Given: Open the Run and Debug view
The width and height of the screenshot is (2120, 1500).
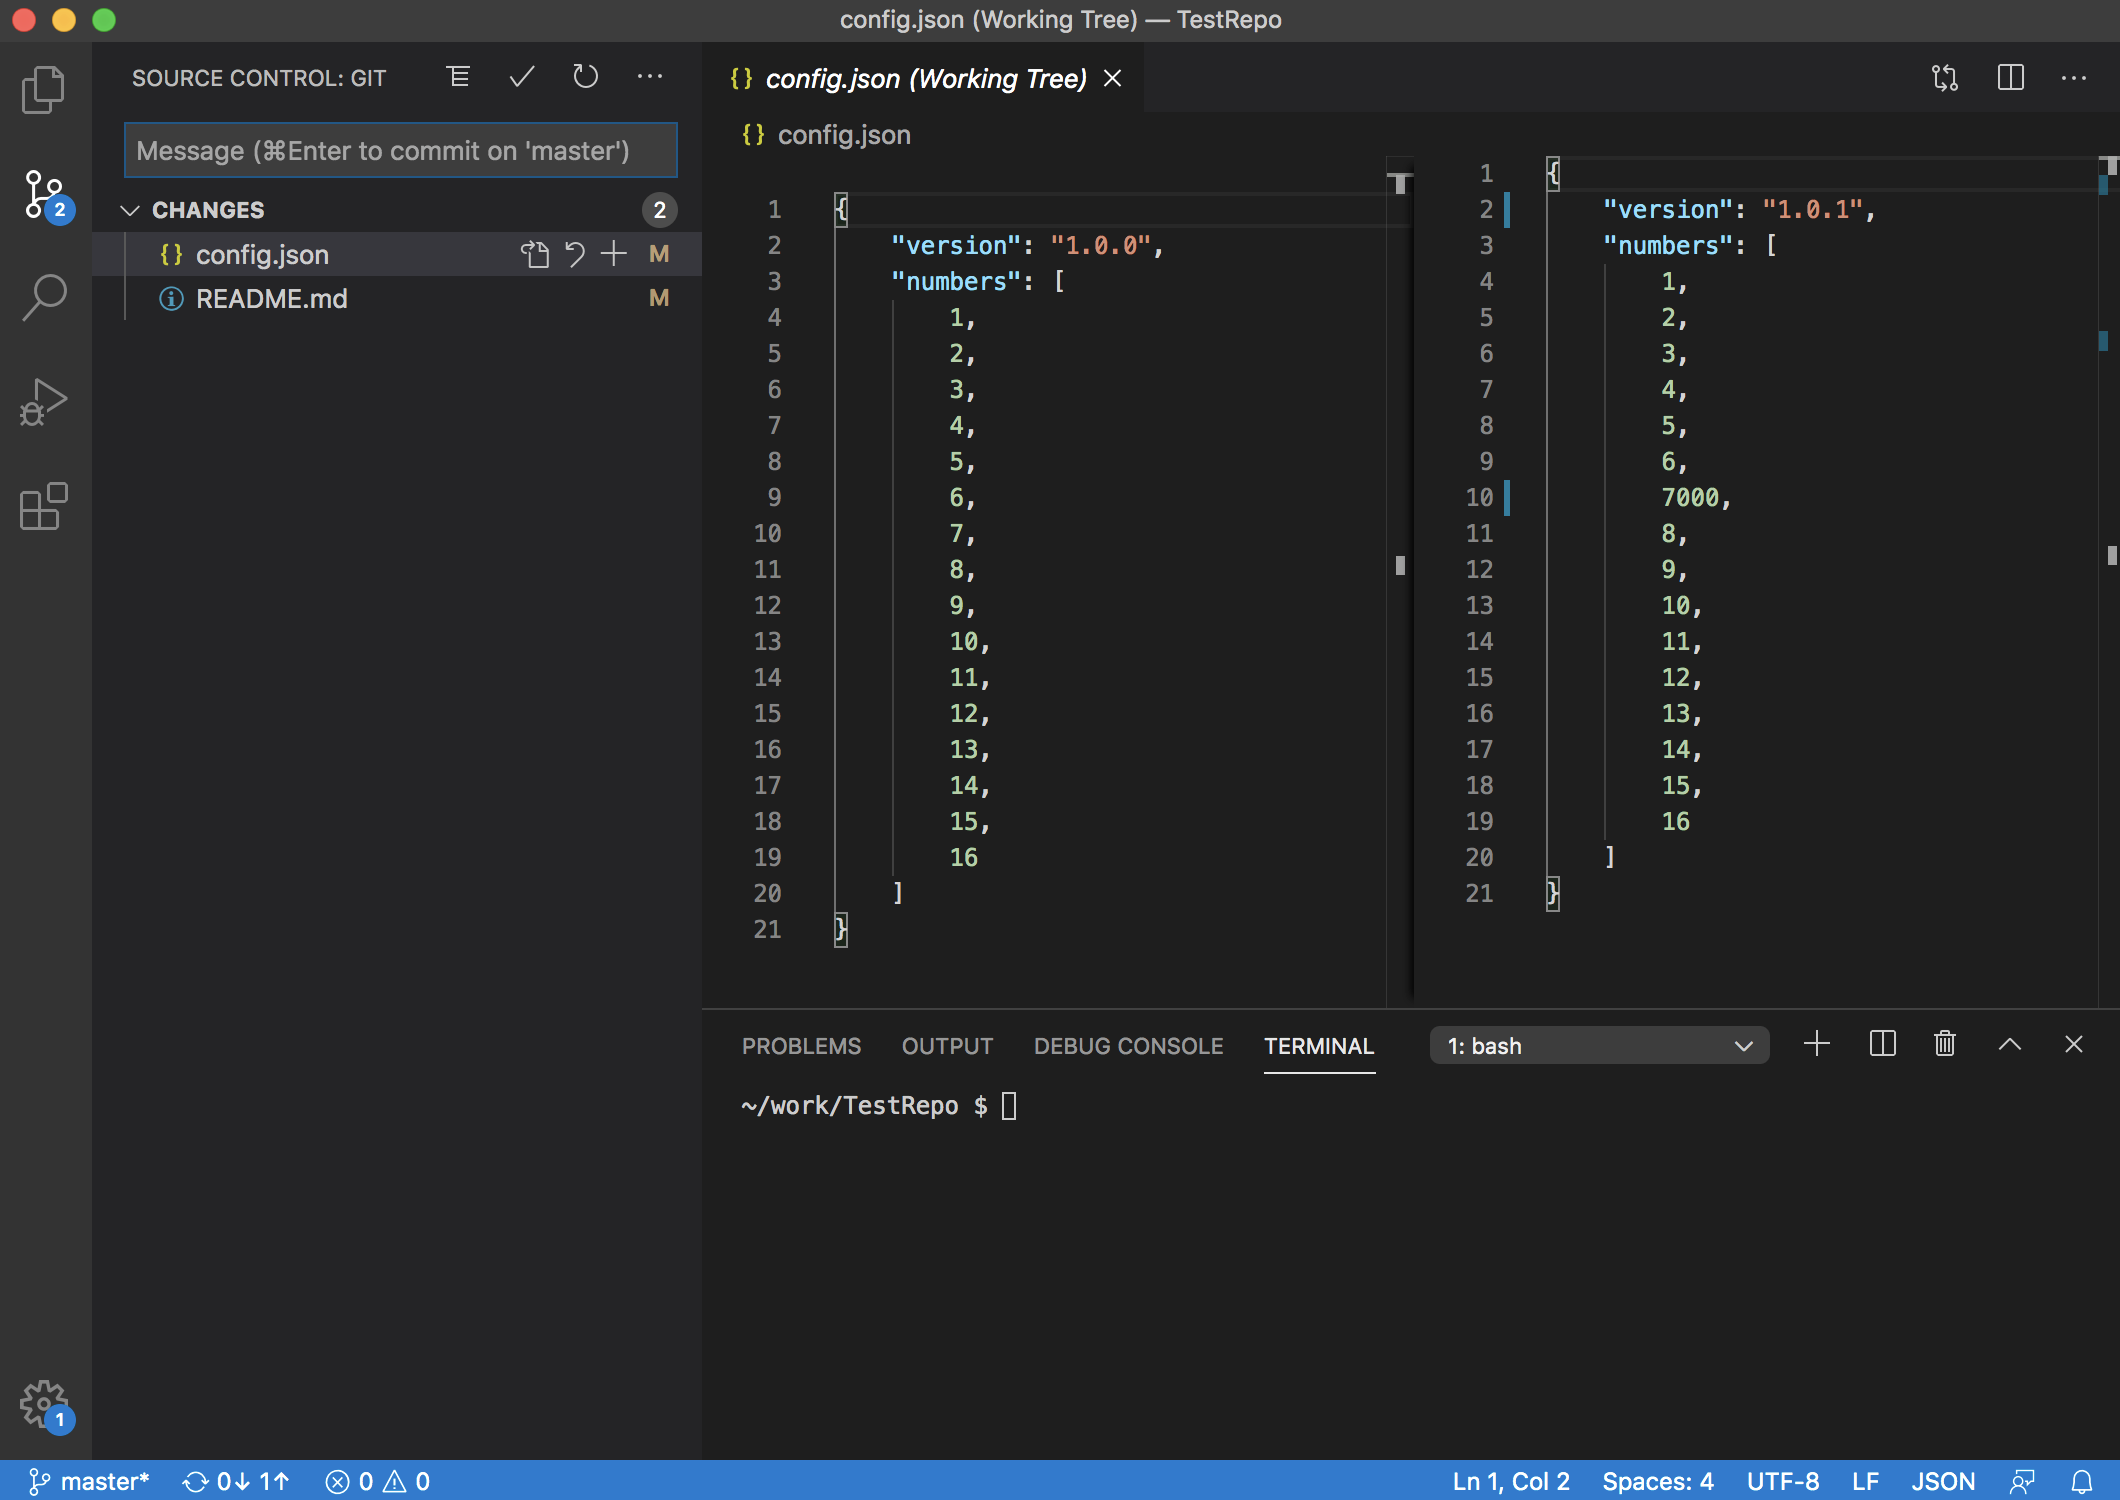Looking at the screenshot, I should [x=44, y=402].
